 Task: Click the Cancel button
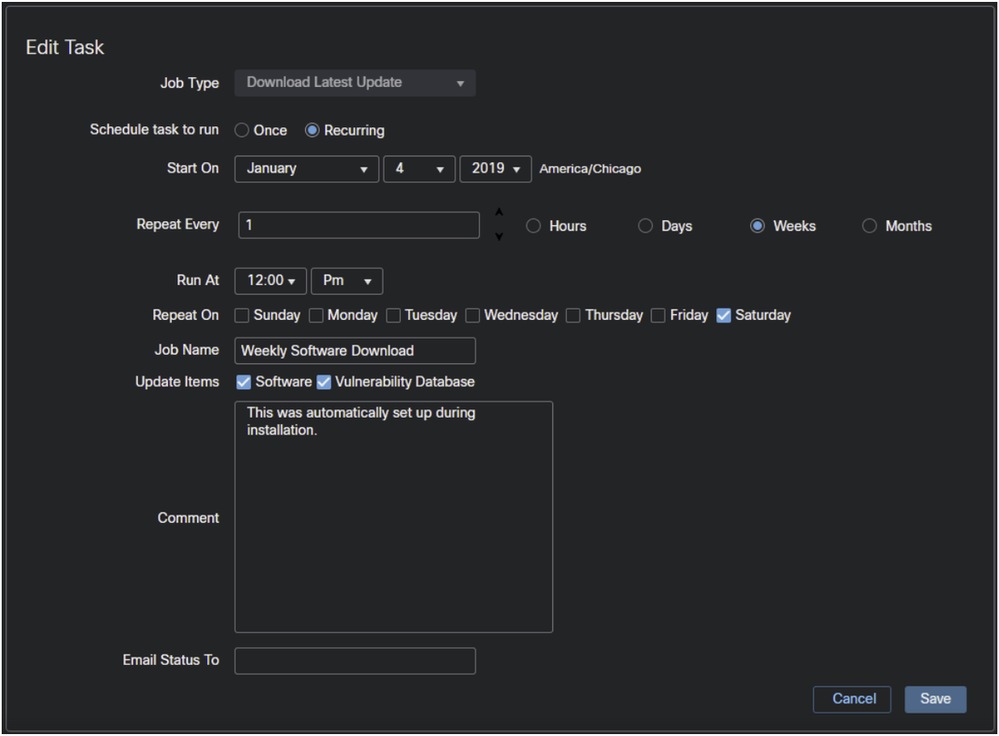click(x=852, y=699)
